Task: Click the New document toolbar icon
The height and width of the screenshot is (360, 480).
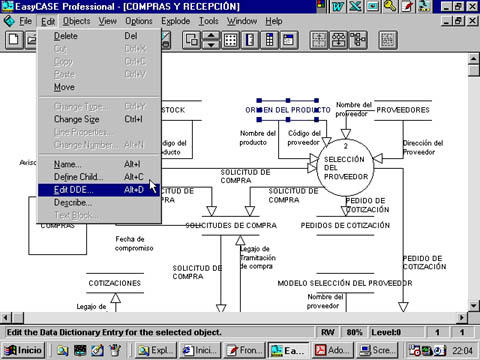Action: pos(14,40)
